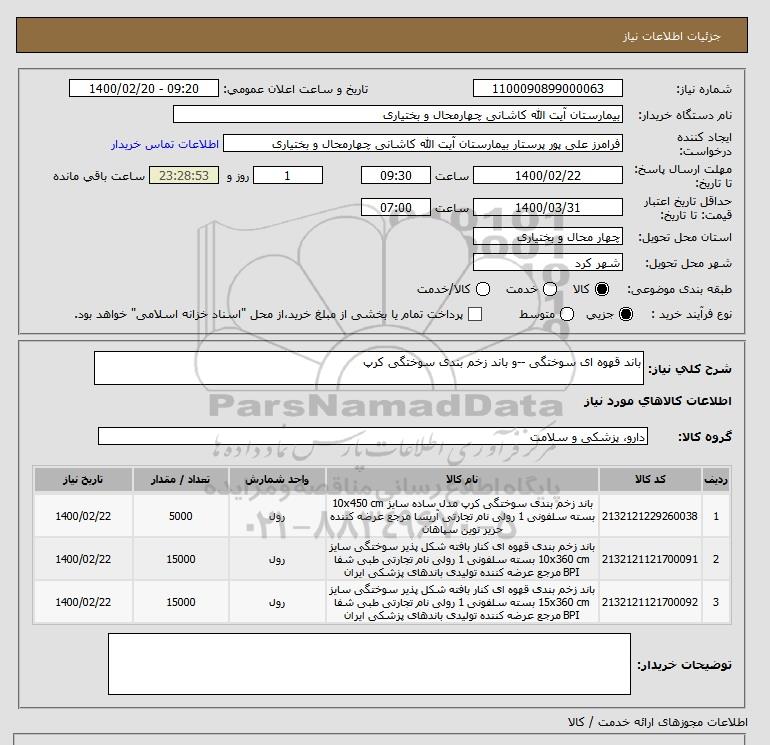
Task: Select the کالا/خدمت radio button
Action: 483,289
